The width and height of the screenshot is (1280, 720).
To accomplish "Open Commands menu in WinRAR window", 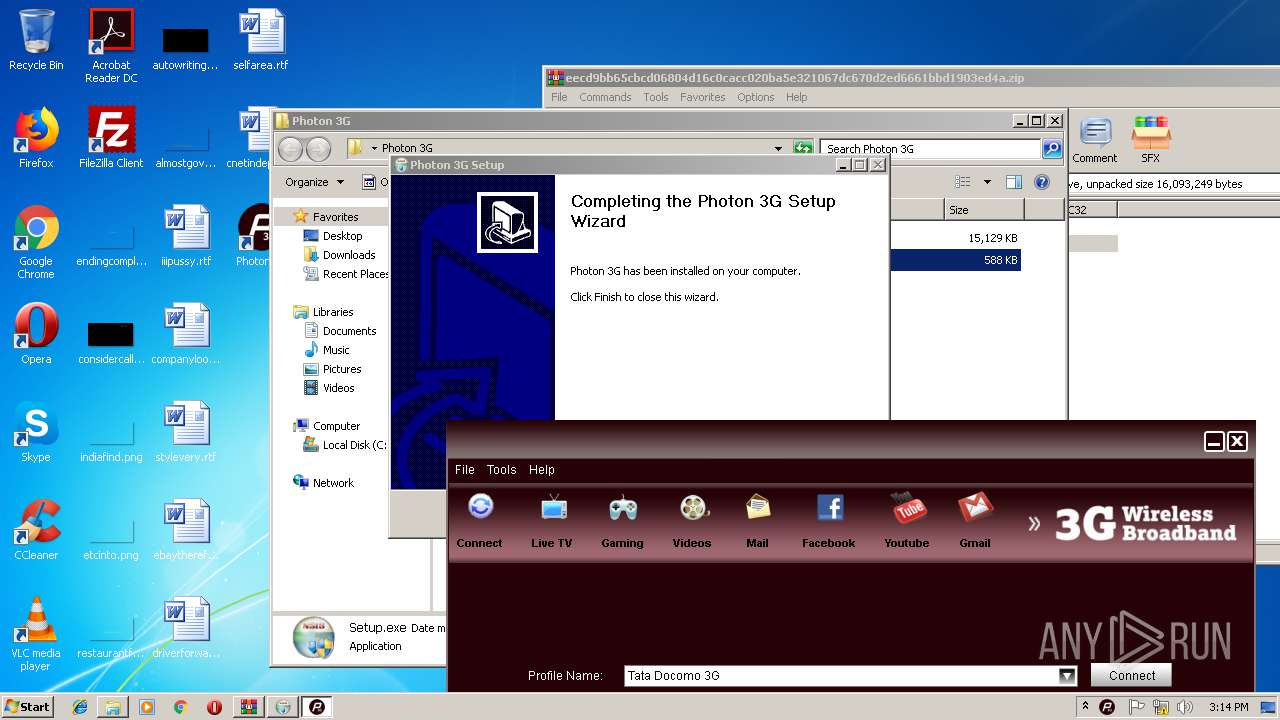I will 605,97.
